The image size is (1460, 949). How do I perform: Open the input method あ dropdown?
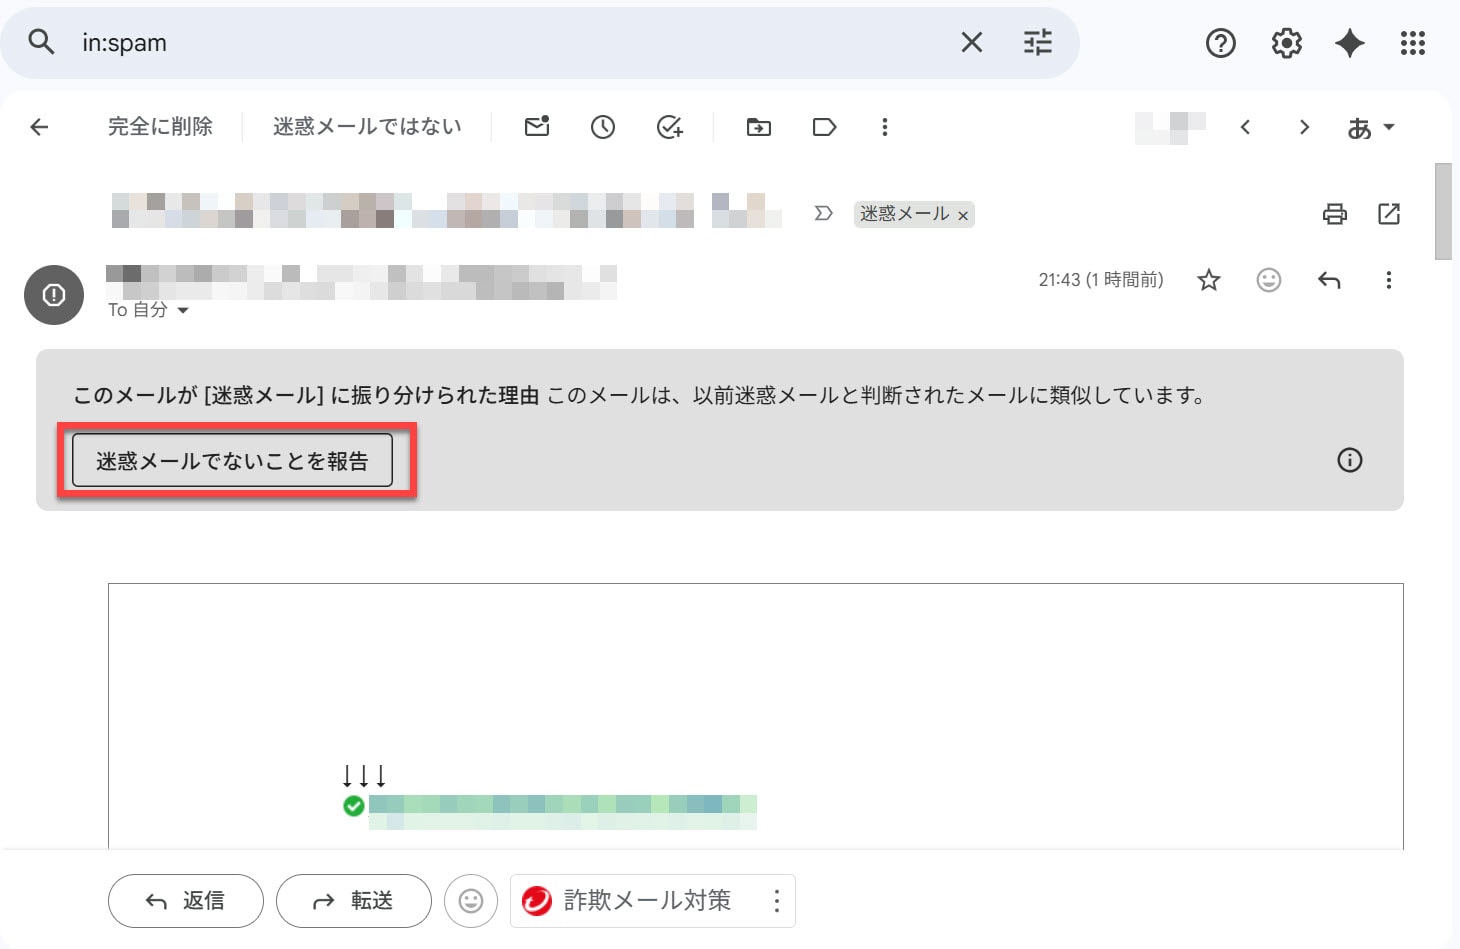coord(1370,128)
